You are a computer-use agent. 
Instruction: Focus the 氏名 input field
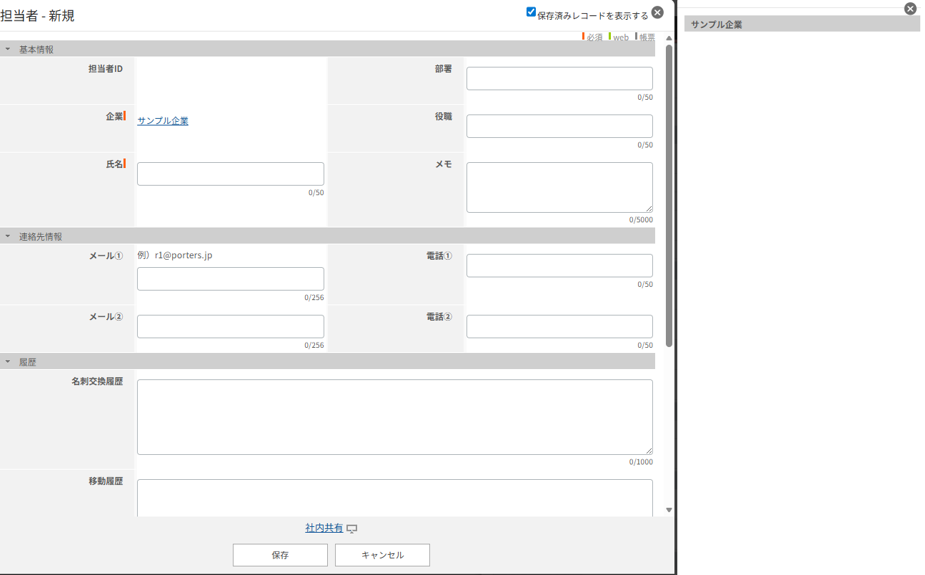230,174
